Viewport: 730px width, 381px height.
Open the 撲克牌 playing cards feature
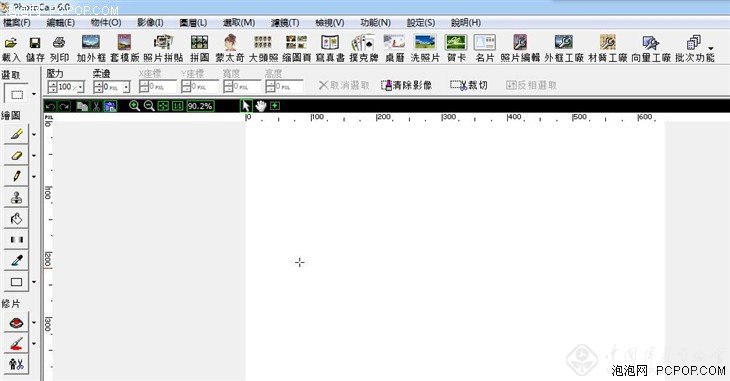click(364, 48)
